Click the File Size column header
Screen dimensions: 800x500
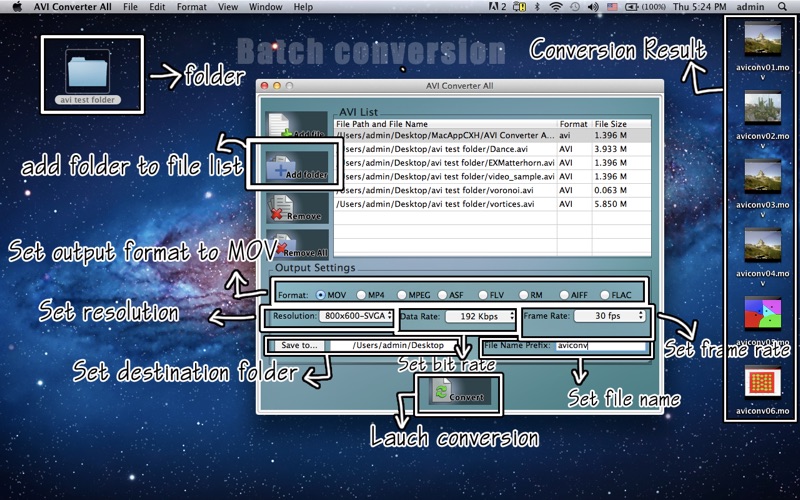click(x=621, y=124)
